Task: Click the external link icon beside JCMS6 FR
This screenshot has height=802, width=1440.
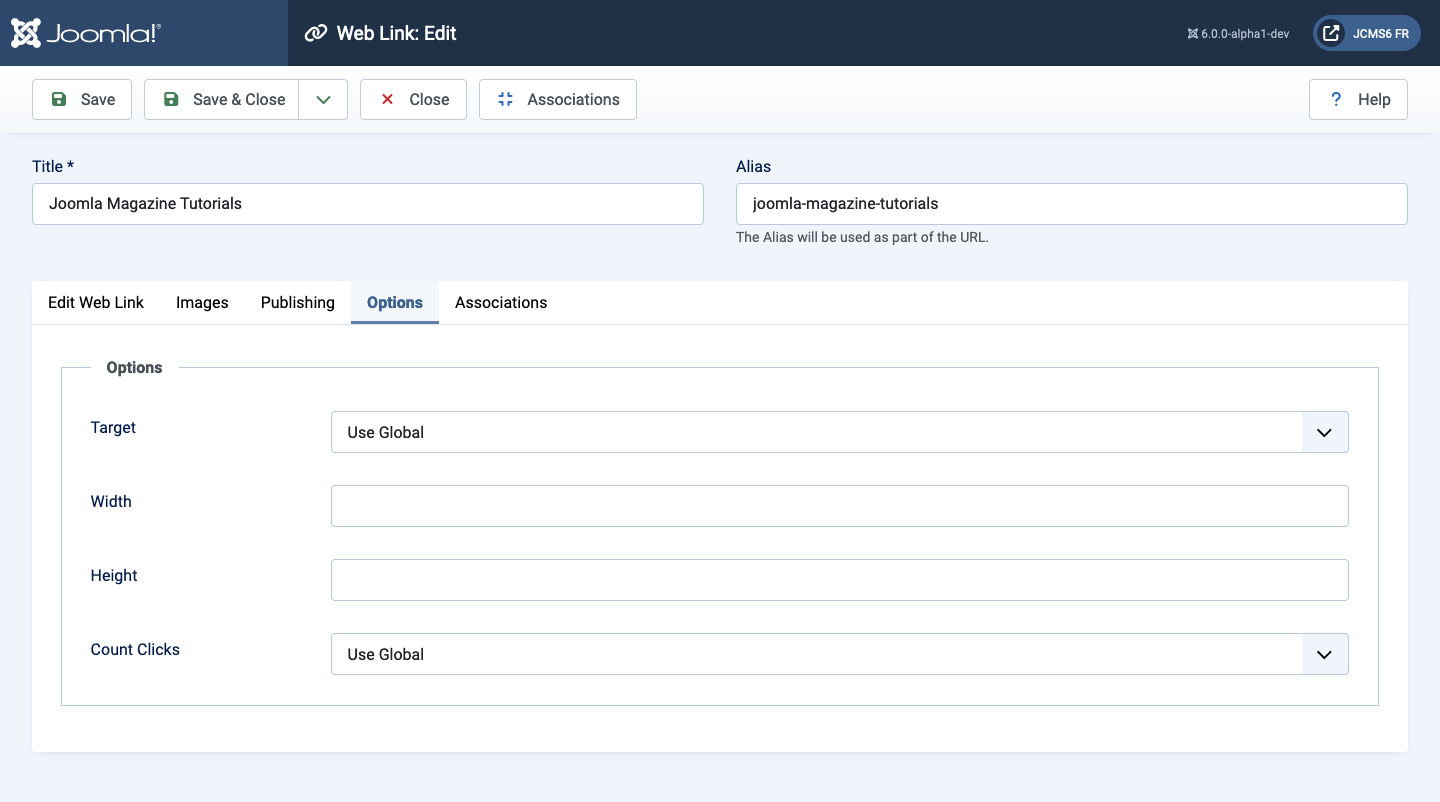Action: pyautogui.click(x=1331, y=33)
